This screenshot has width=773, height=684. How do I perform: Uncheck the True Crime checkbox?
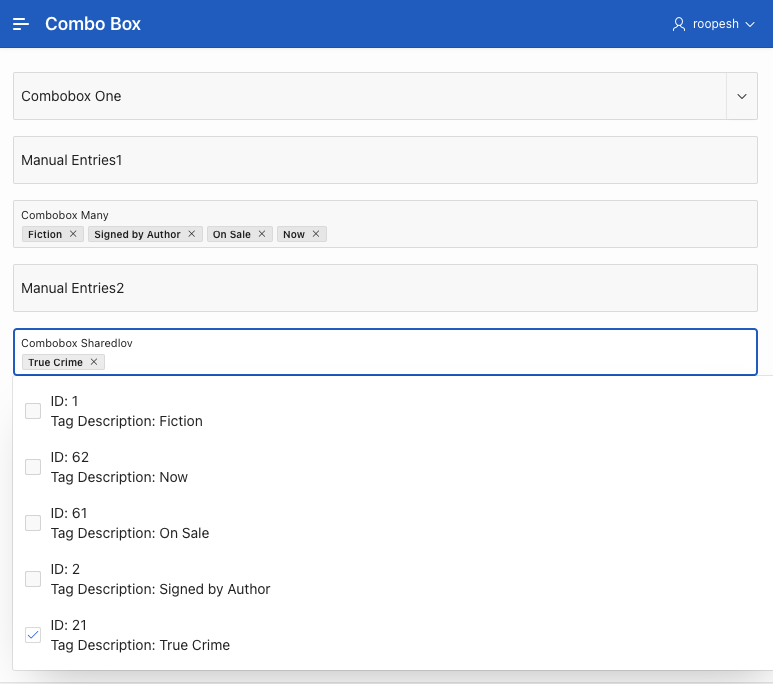[x=33, y=635]
